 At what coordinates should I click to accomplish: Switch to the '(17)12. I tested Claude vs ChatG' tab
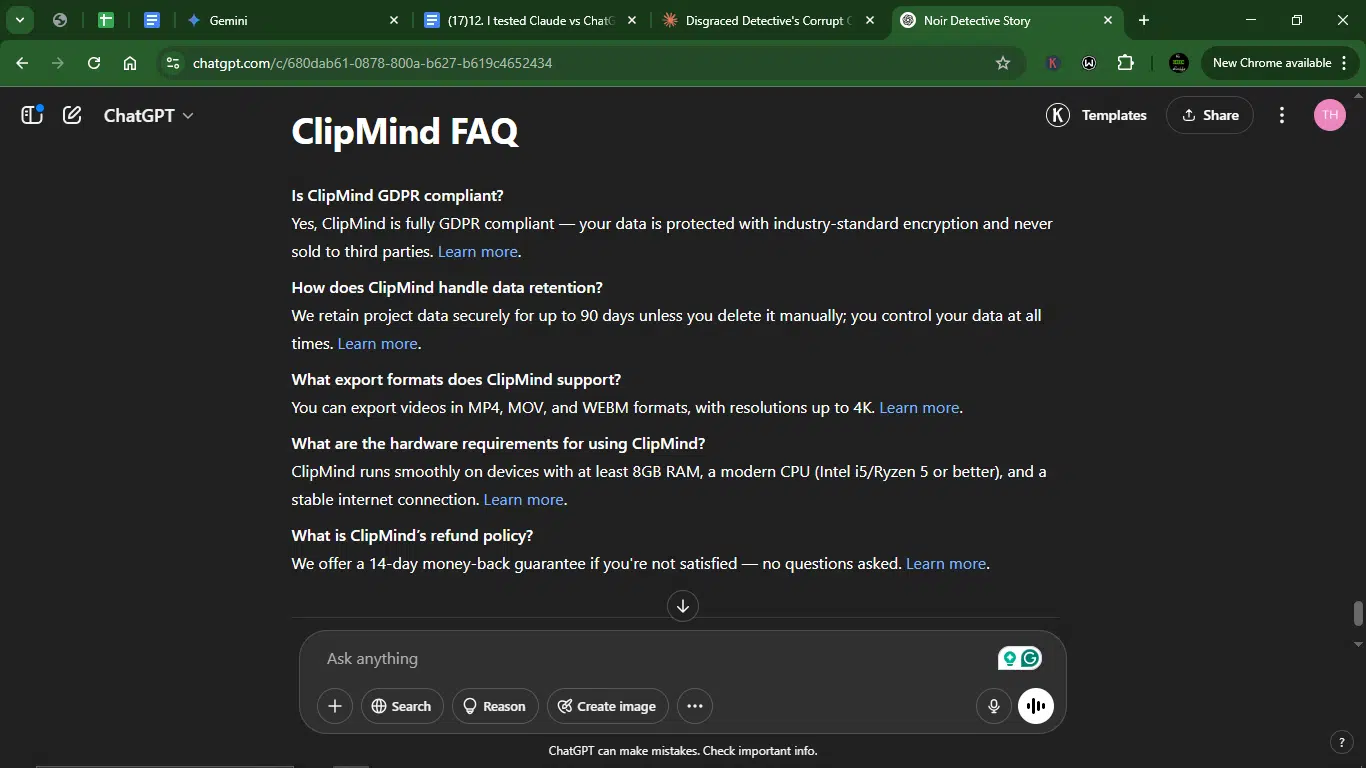tap(531, 20)
